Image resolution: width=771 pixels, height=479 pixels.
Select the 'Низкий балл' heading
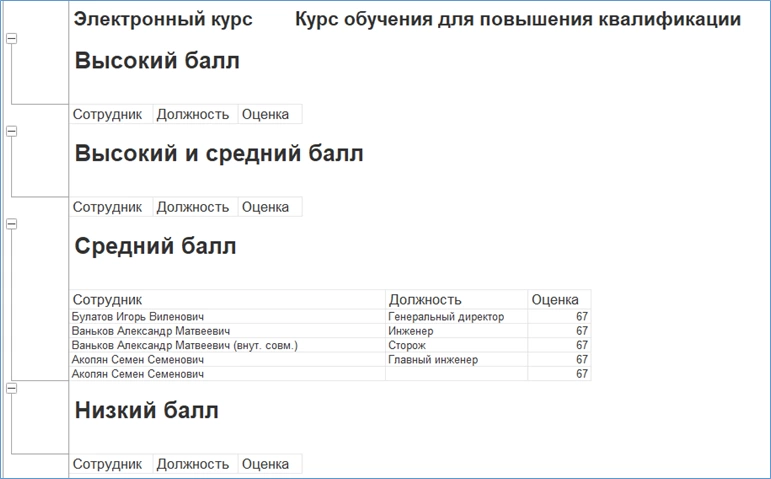point(147,410)
